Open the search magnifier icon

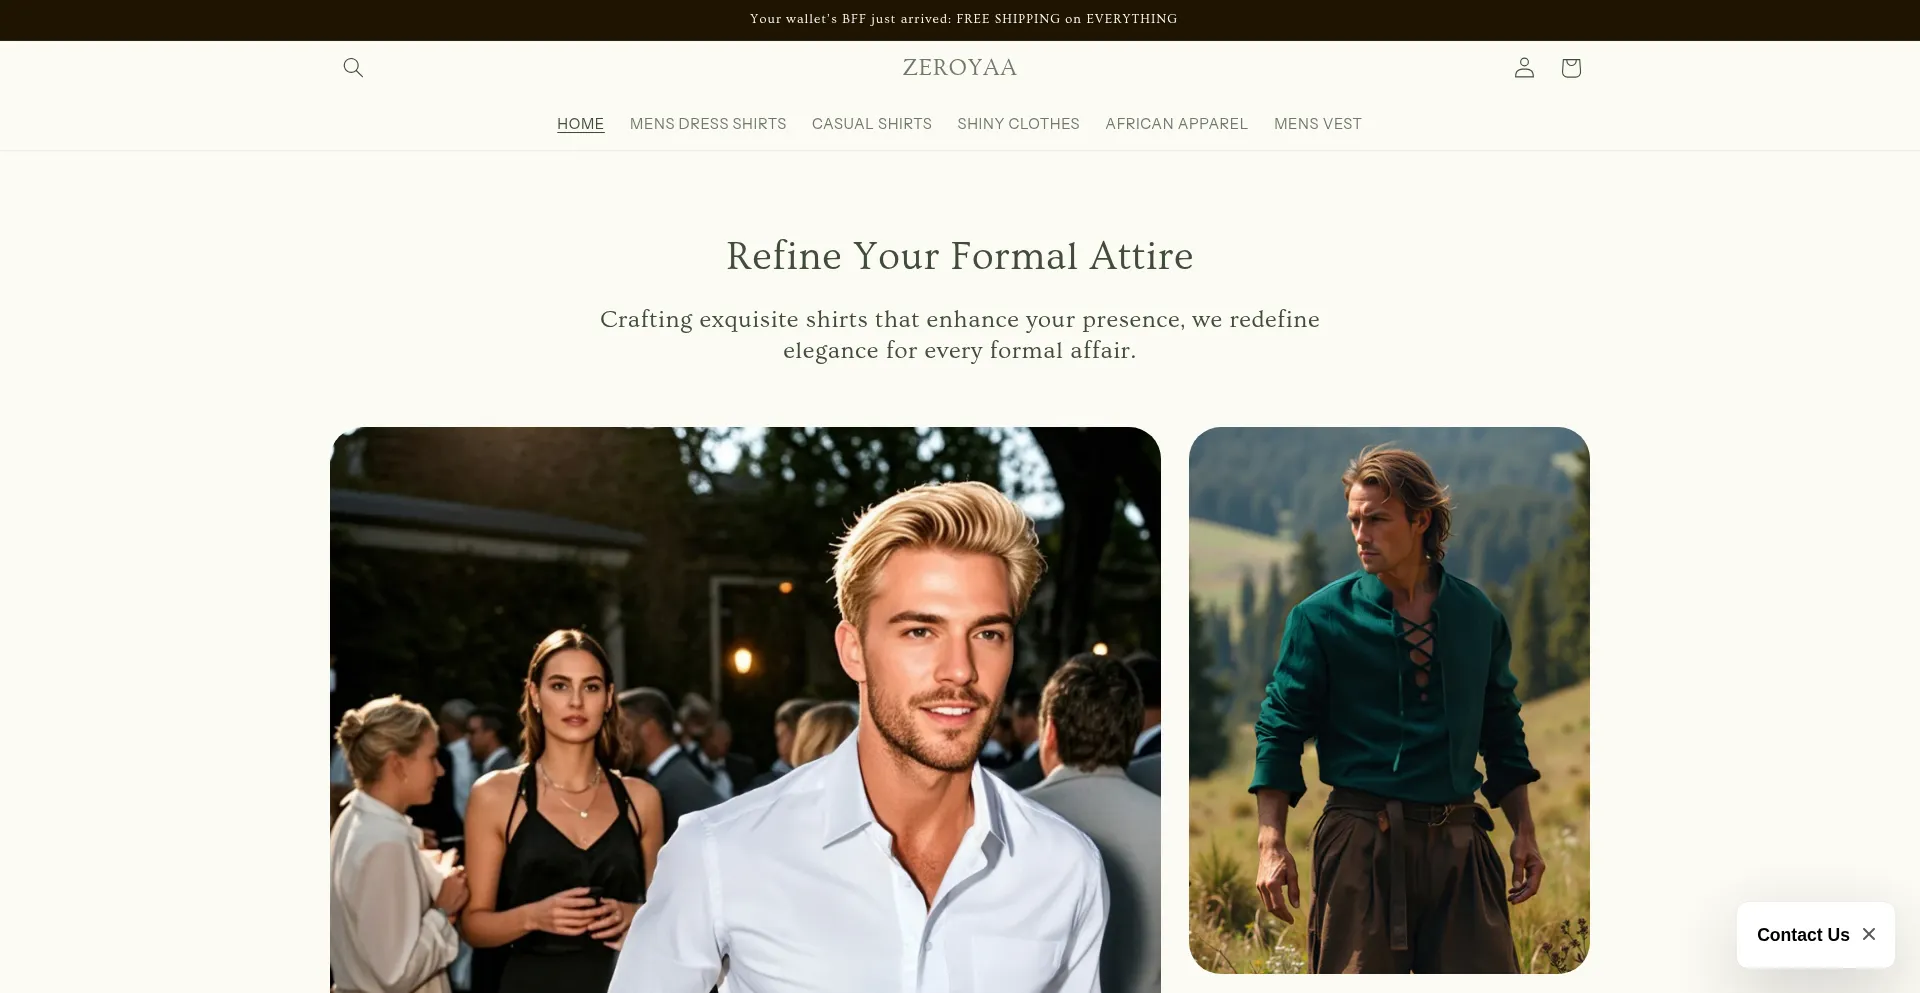[x=353, y=67]
